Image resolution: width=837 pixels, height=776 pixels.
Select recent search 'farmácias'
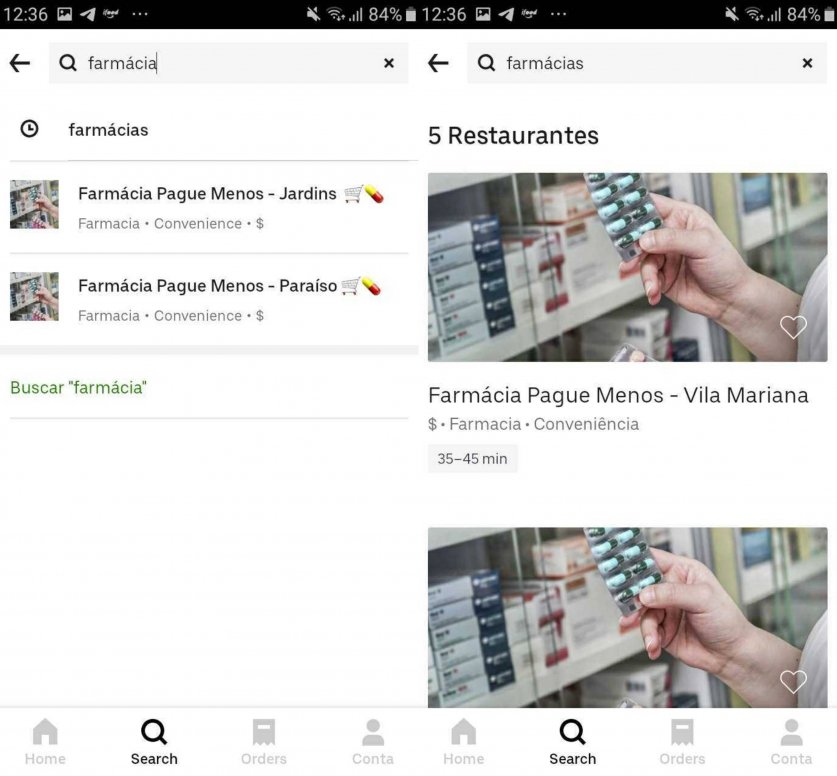108,130
